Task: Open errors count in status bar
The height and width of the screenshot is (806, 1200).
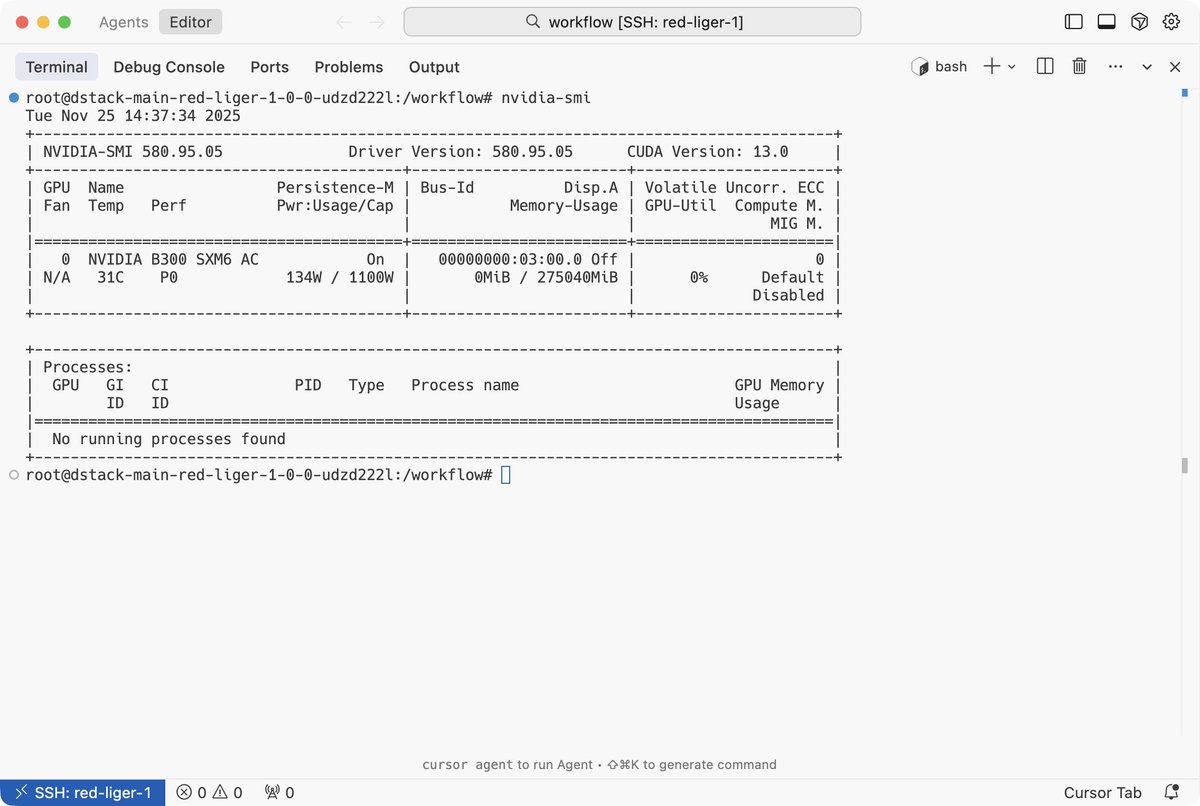Action: click(193, 793)
